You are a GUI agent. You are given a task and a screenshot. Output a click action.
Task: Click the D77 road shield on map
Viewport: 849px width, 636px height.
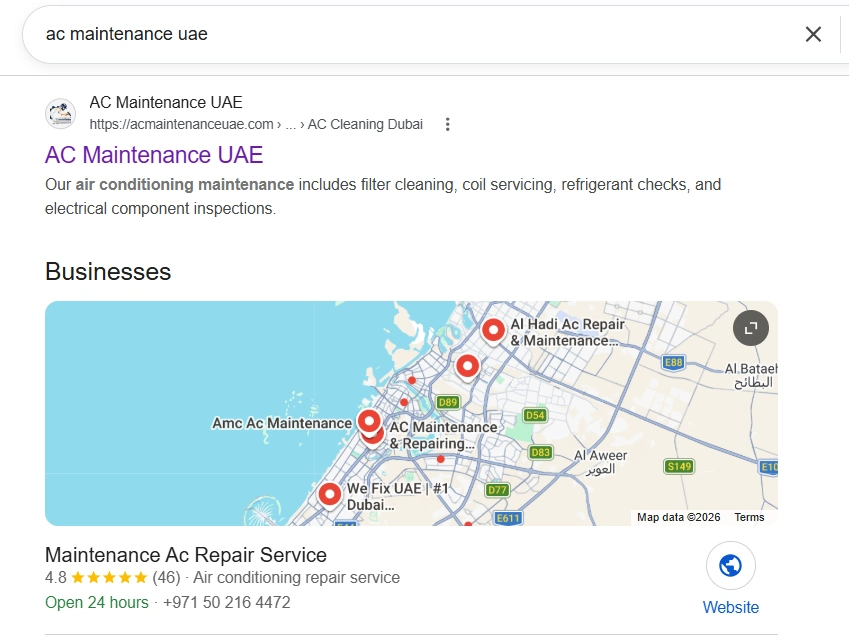(x=497, y=490)
